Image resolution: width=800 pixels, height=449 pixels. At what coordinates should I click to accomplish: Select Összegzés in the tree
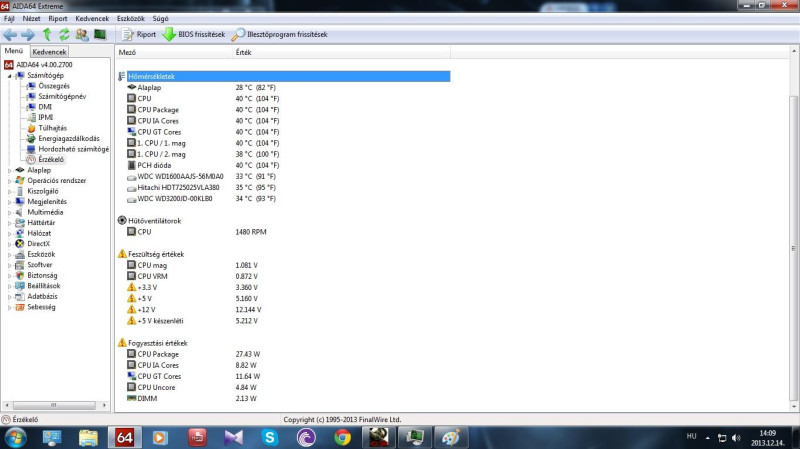pos(54,86)
